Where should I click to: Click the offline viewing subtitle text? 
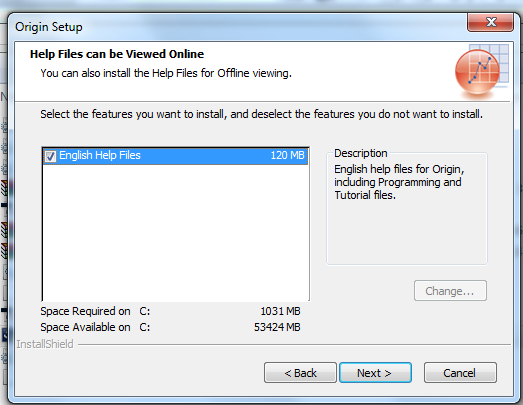pos(166,73)
